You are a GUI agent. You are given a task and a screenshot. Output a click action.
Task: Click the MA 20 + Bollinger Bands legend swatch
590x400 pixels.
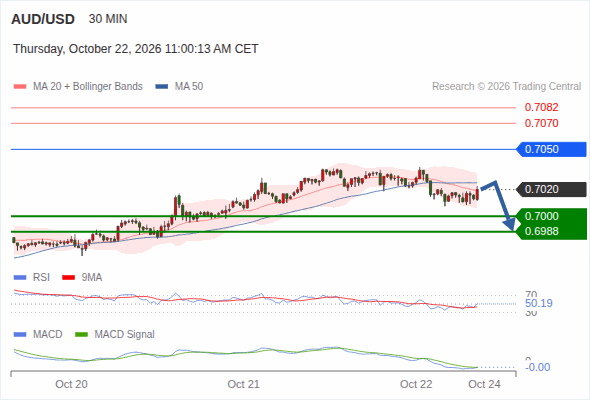20,87
